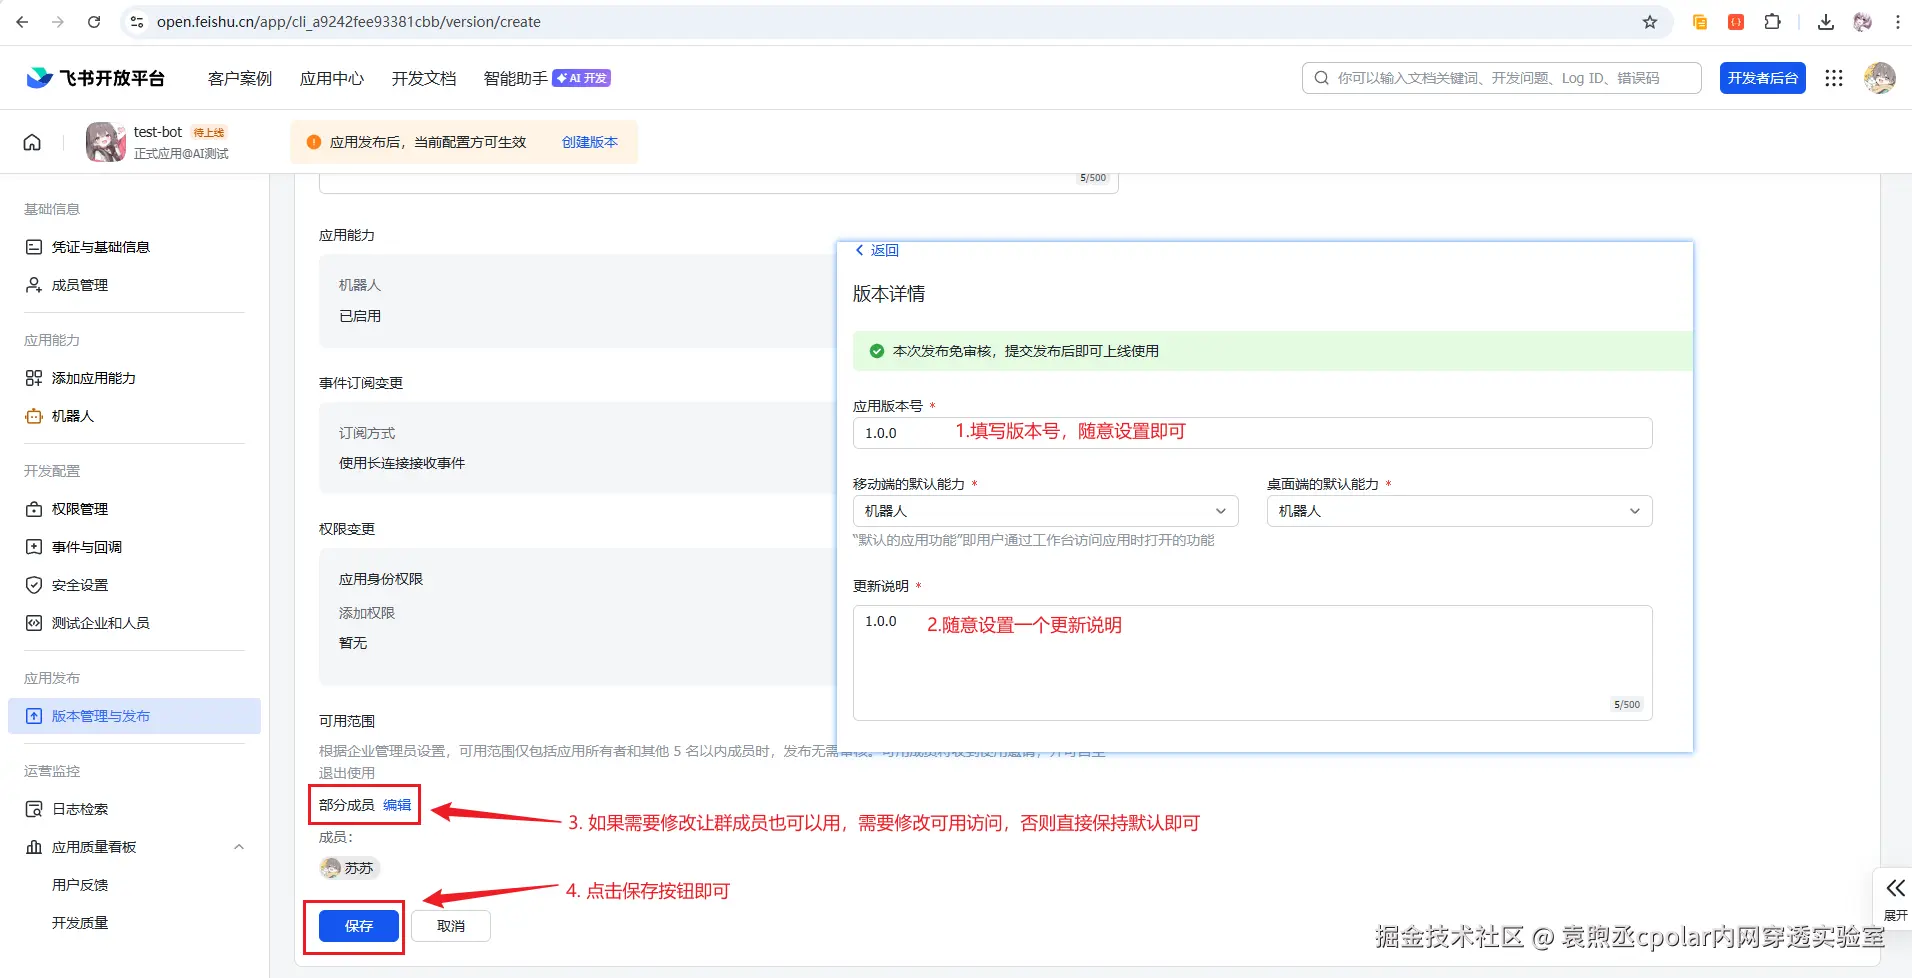Open the 桌面端的默认能力 dropdown
This screenshot has height=978, width=1912.
1459,511
